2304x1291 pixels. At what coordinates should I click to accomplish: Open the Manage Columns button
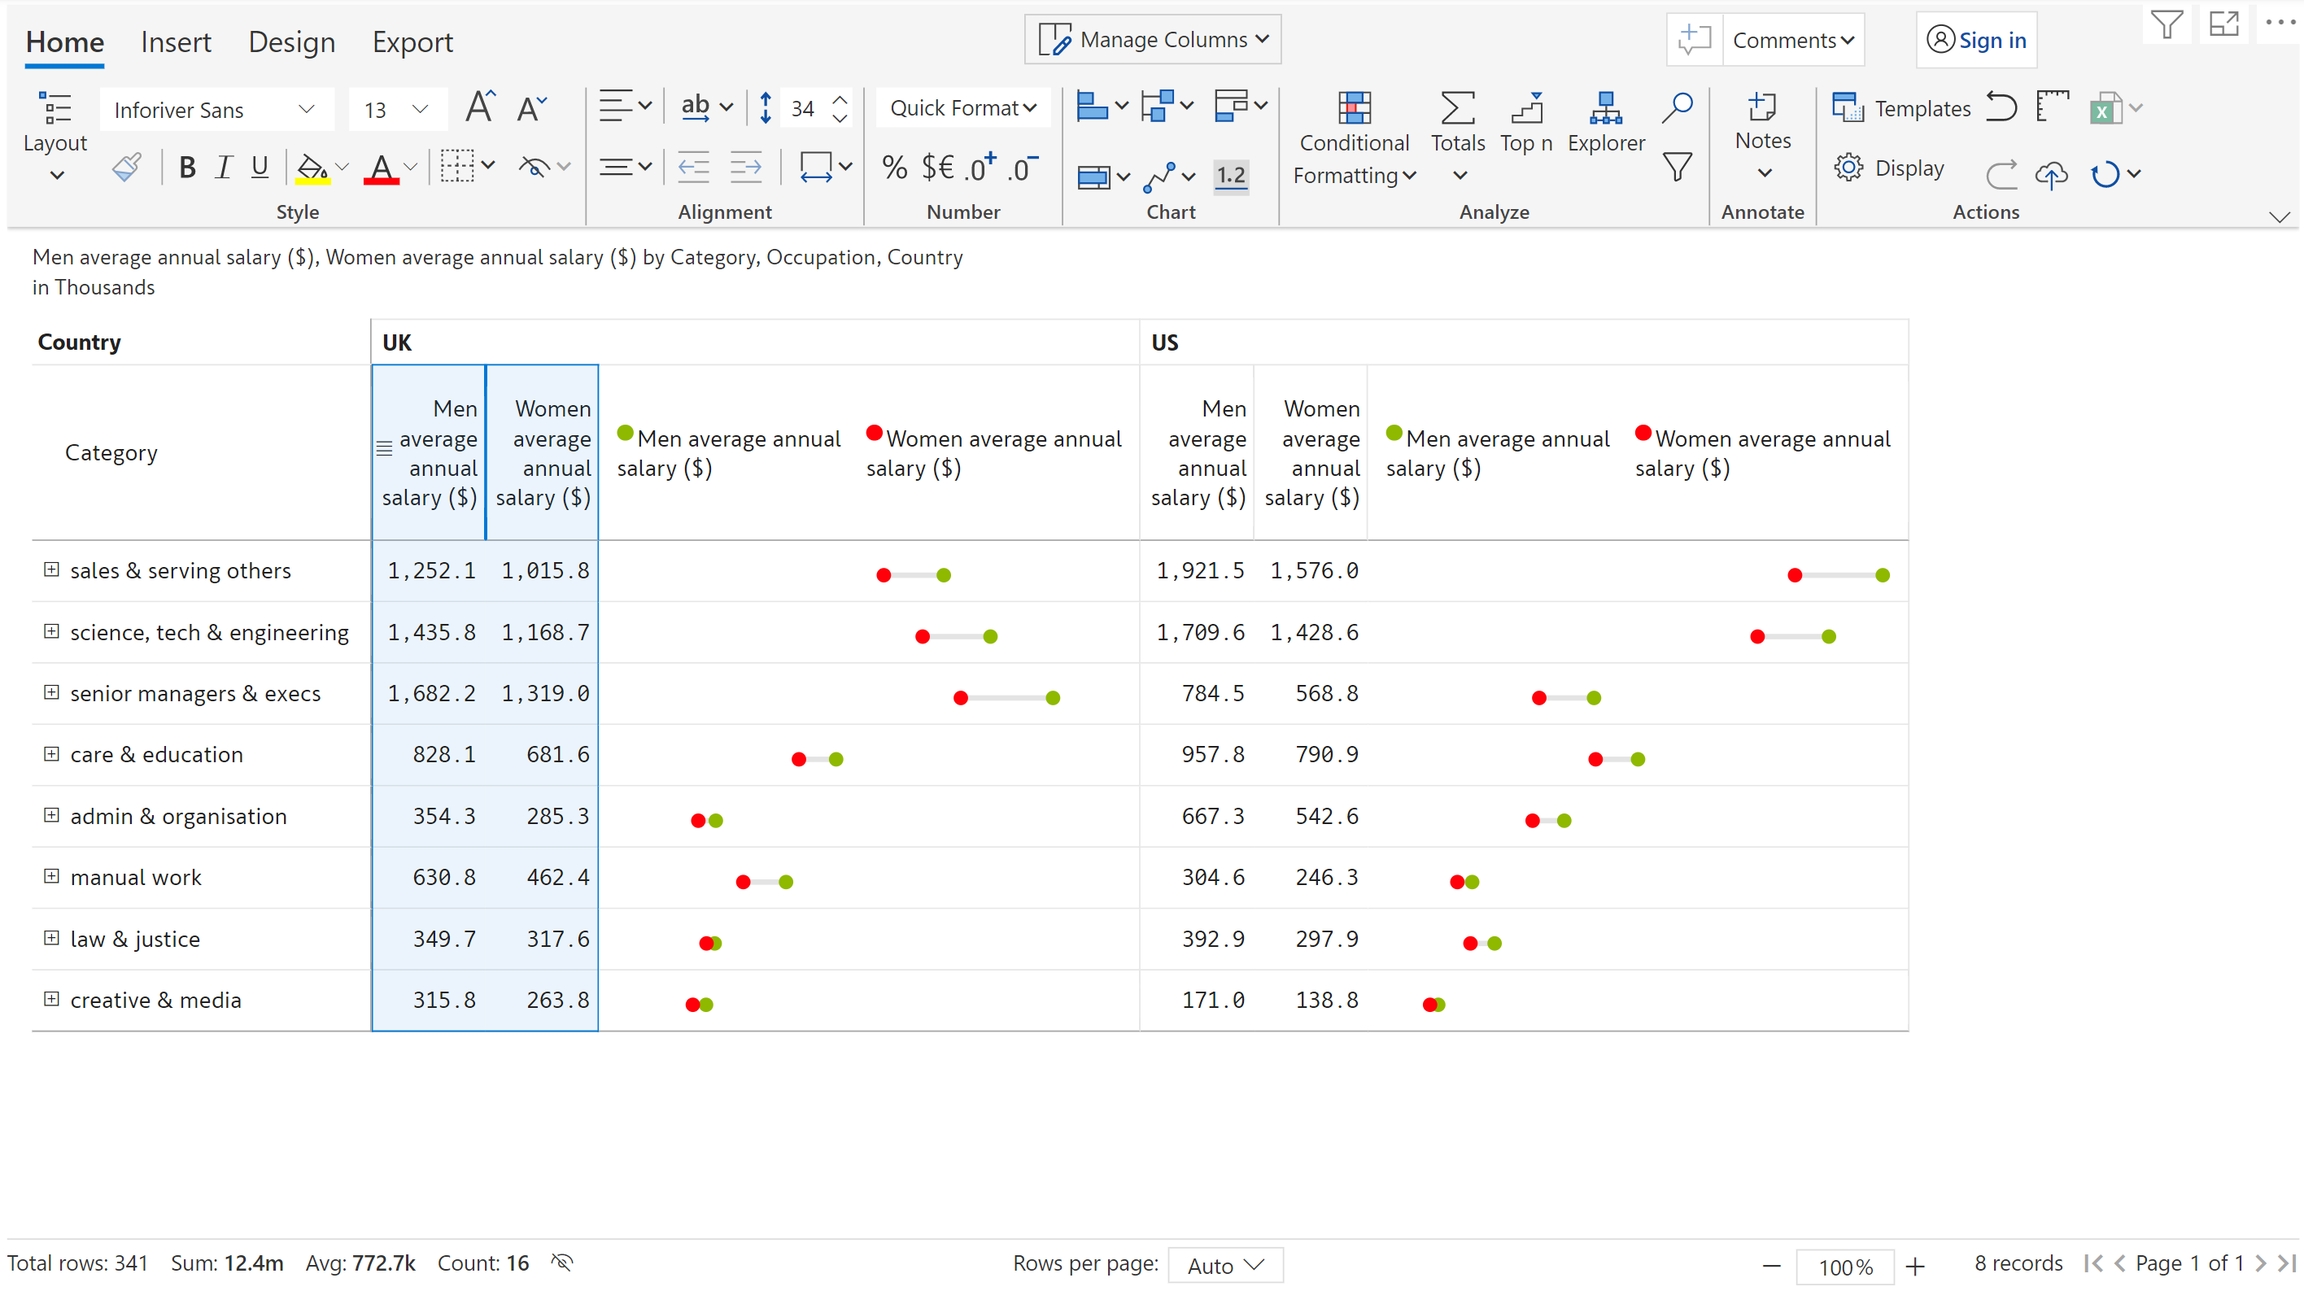pos(1153,40)
